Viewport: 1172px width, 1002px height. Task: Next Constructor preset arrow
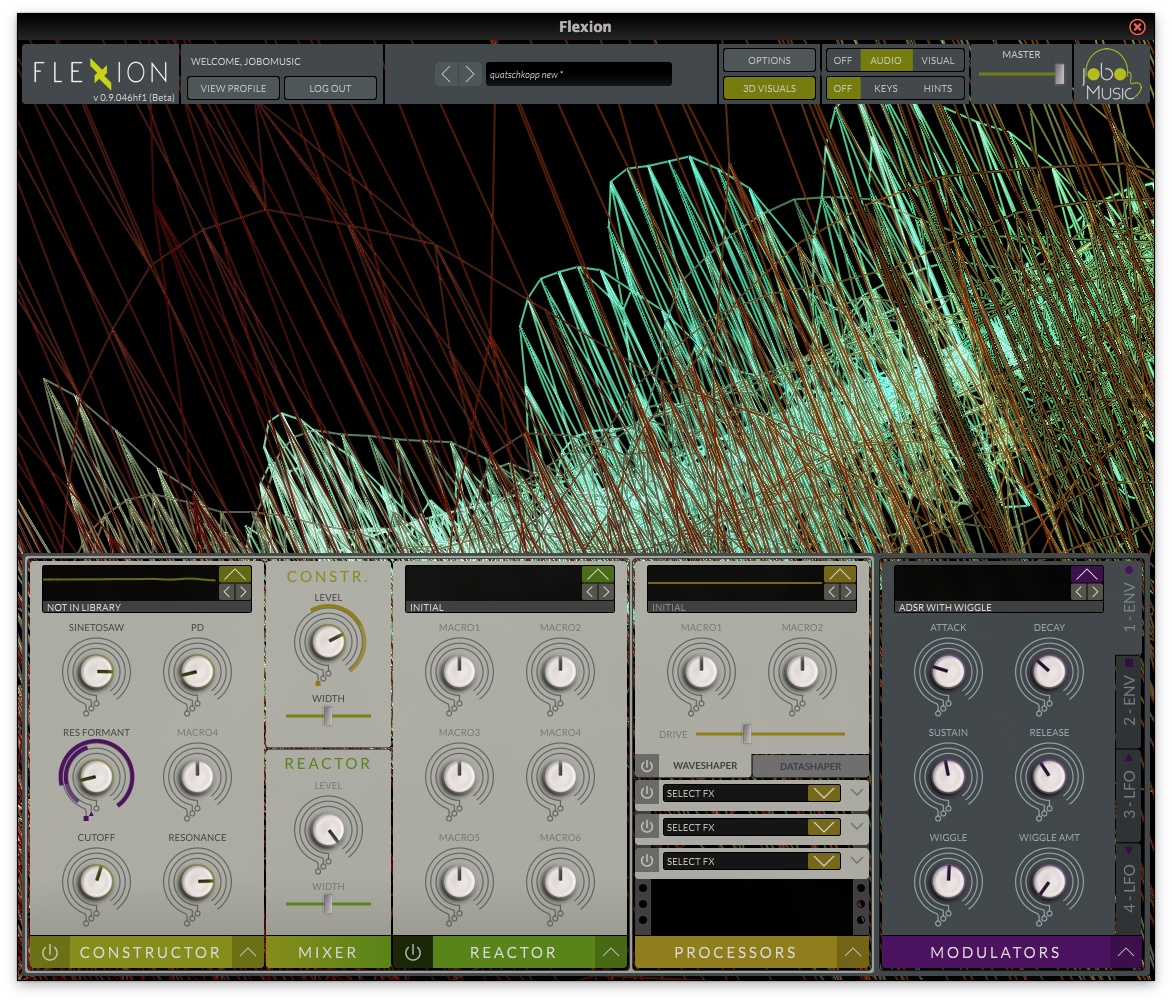[243, 592]
